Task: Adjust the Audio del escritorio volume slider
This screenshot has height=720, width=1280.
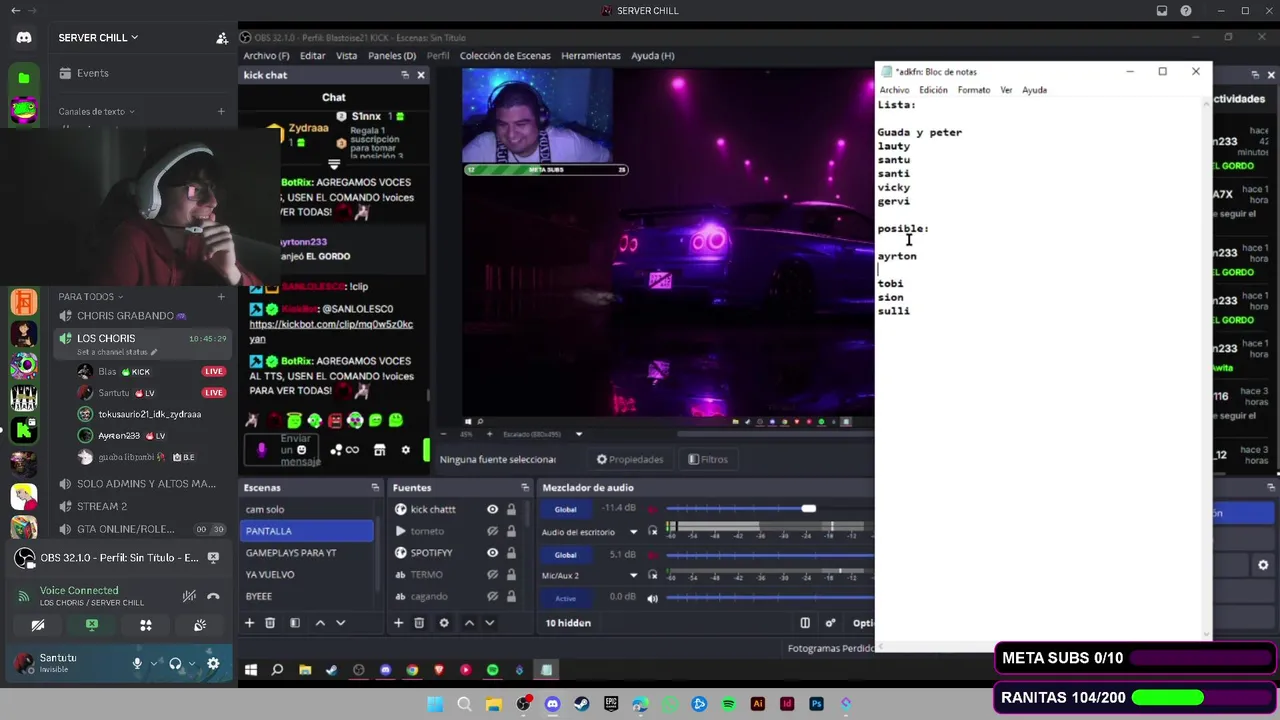Action: (769, 509)
